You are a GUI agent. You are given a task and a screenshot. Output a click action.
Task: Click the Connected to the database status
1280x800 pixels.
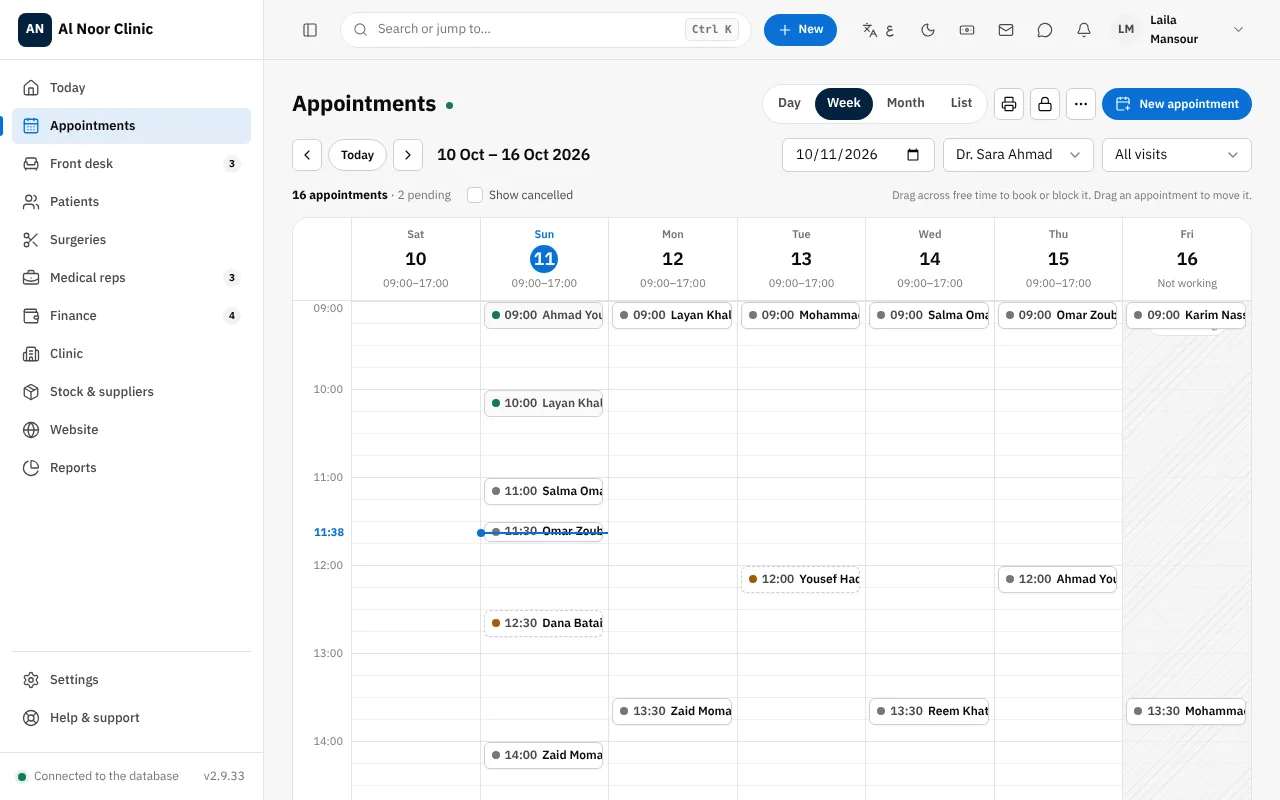coord(98,776)
